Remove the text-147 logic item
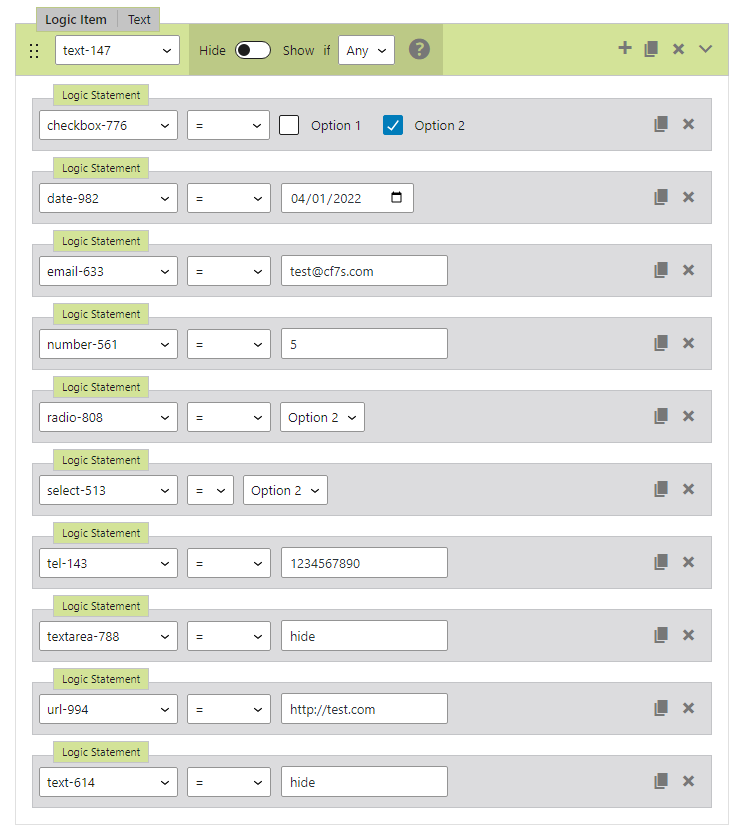This screenshot has height=832, width=740. coord(678,49)
